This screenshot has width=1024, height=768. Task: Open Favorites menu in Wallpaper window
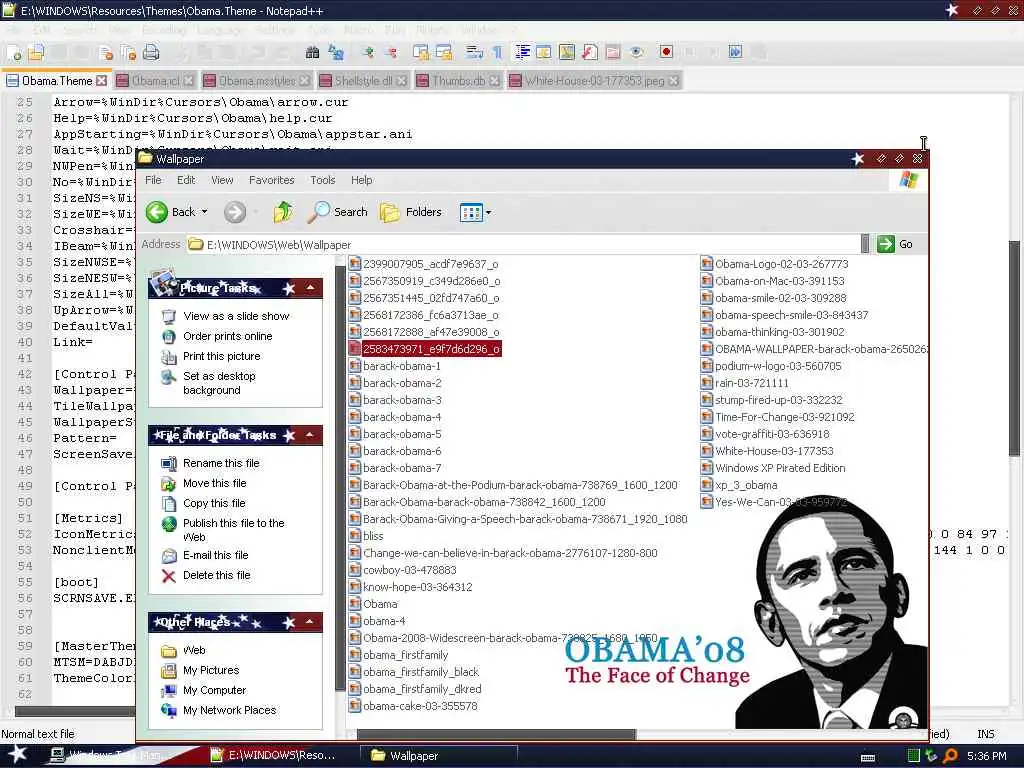[x=272, y=180]
